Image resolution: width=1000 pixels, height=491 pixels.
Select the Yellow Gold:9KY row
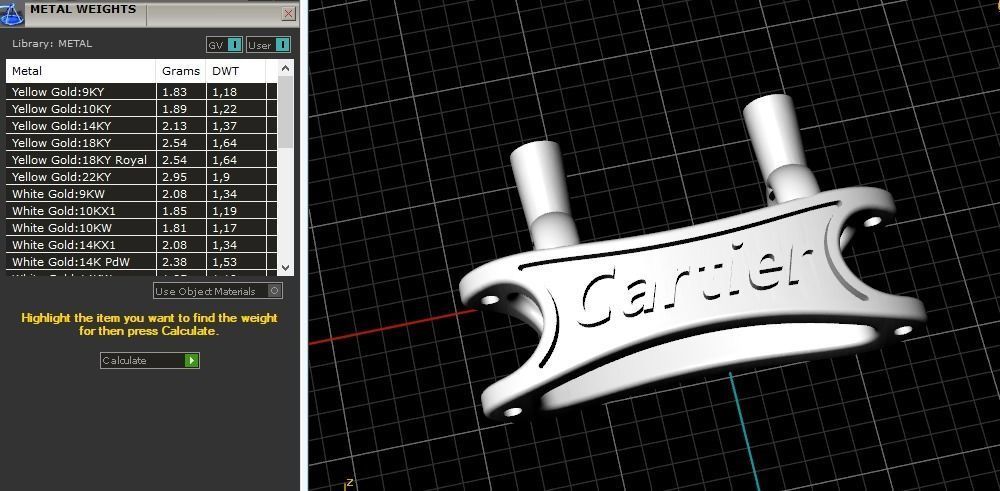tap(142, 92)
